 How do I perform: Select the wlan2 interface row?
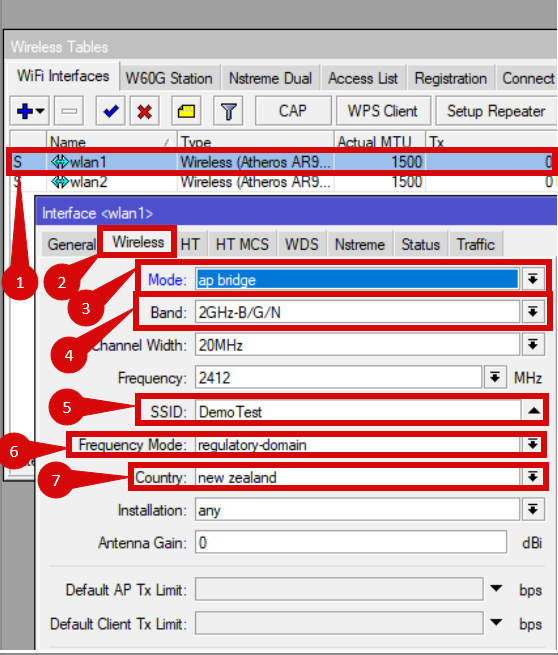point(282,183)
